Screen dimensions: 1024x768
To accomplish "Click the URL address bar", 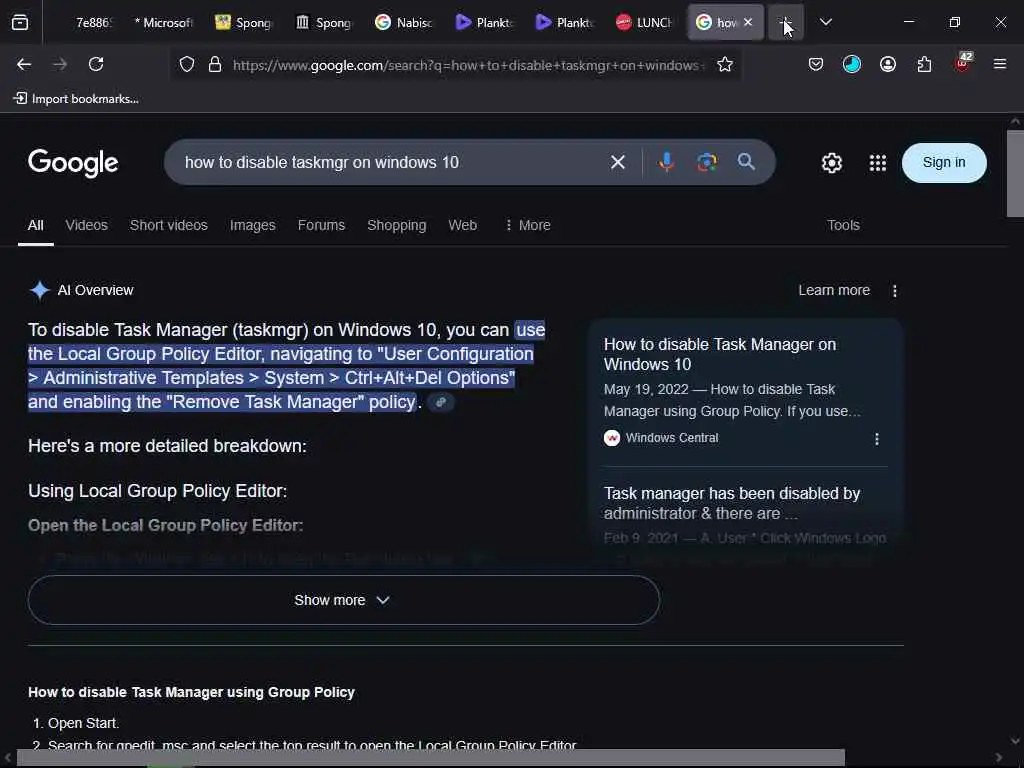I will (x=468, y=65).
